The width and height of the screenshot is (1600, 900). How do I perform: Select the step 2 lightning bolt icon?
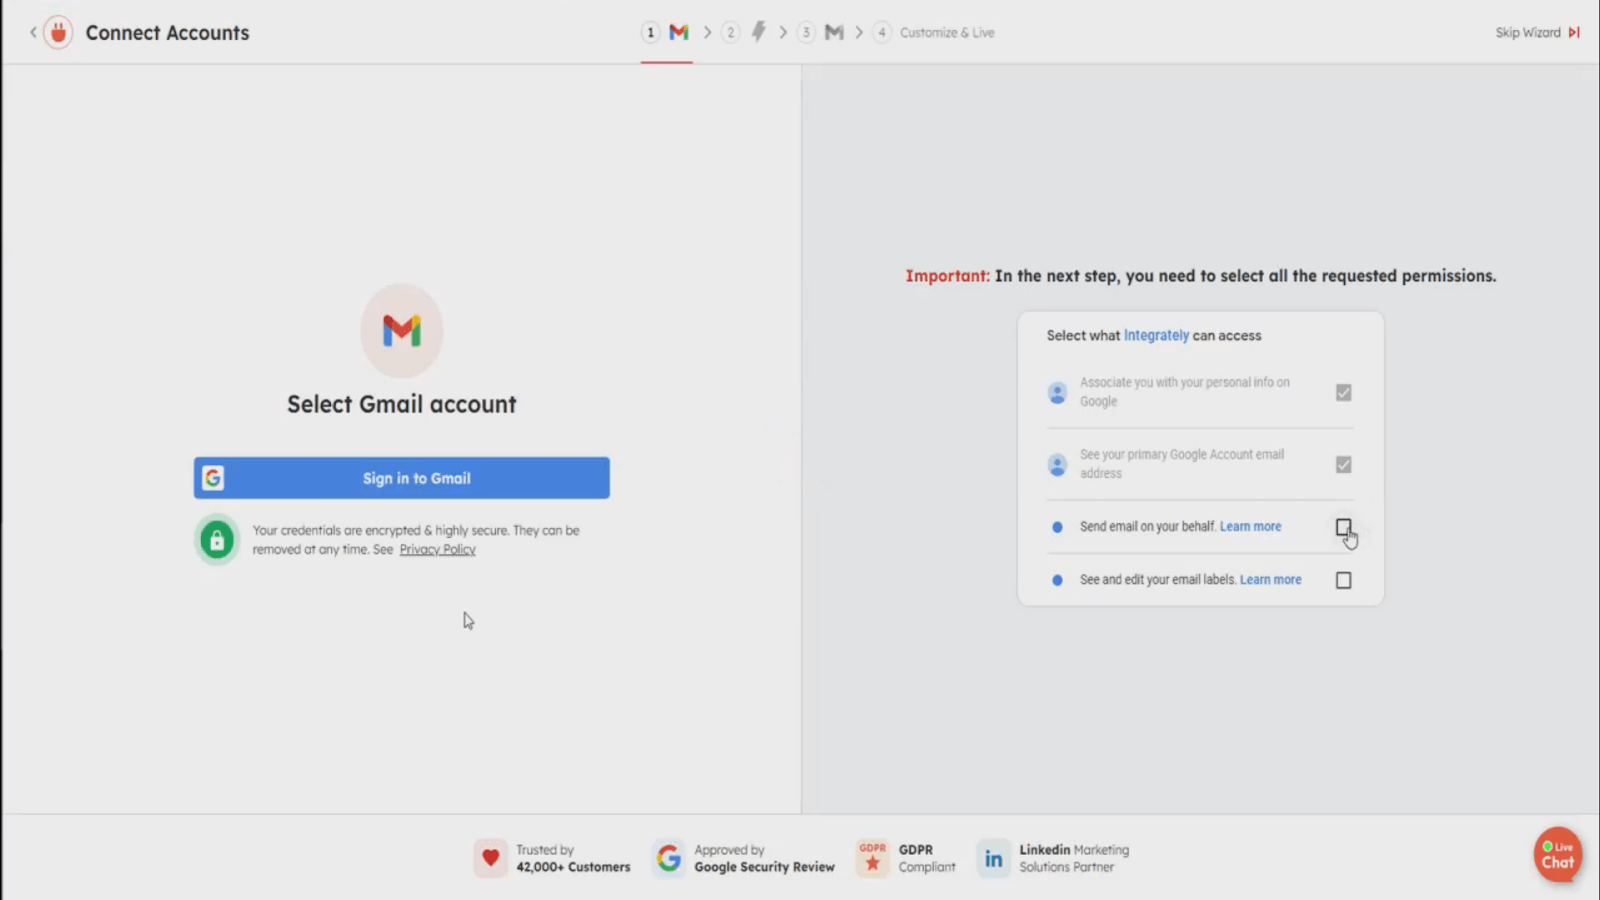pos(758,33)
